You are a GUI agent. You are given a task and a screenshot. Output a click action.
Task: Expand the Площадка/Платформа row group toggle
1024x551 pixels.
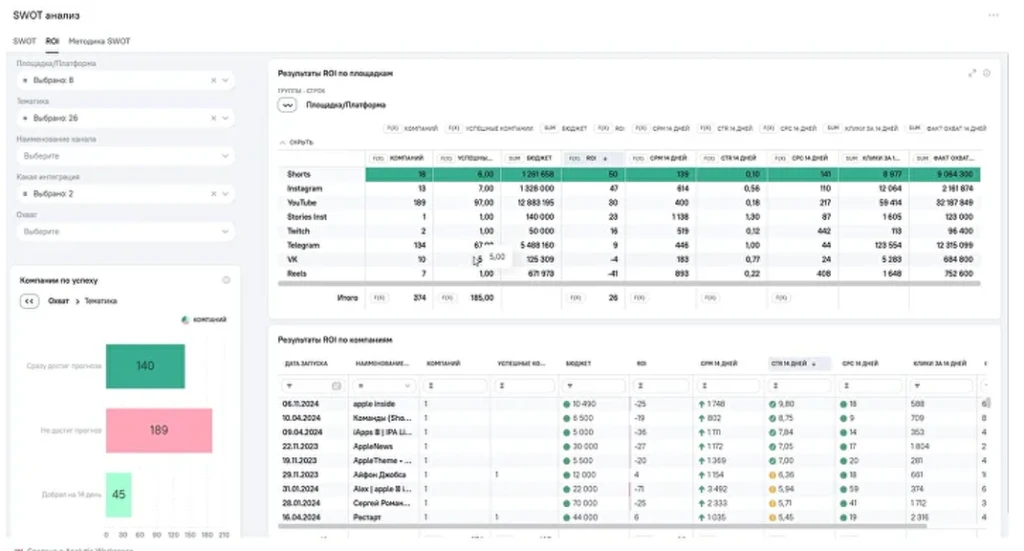pyautogui.click(x=288, y=104)
